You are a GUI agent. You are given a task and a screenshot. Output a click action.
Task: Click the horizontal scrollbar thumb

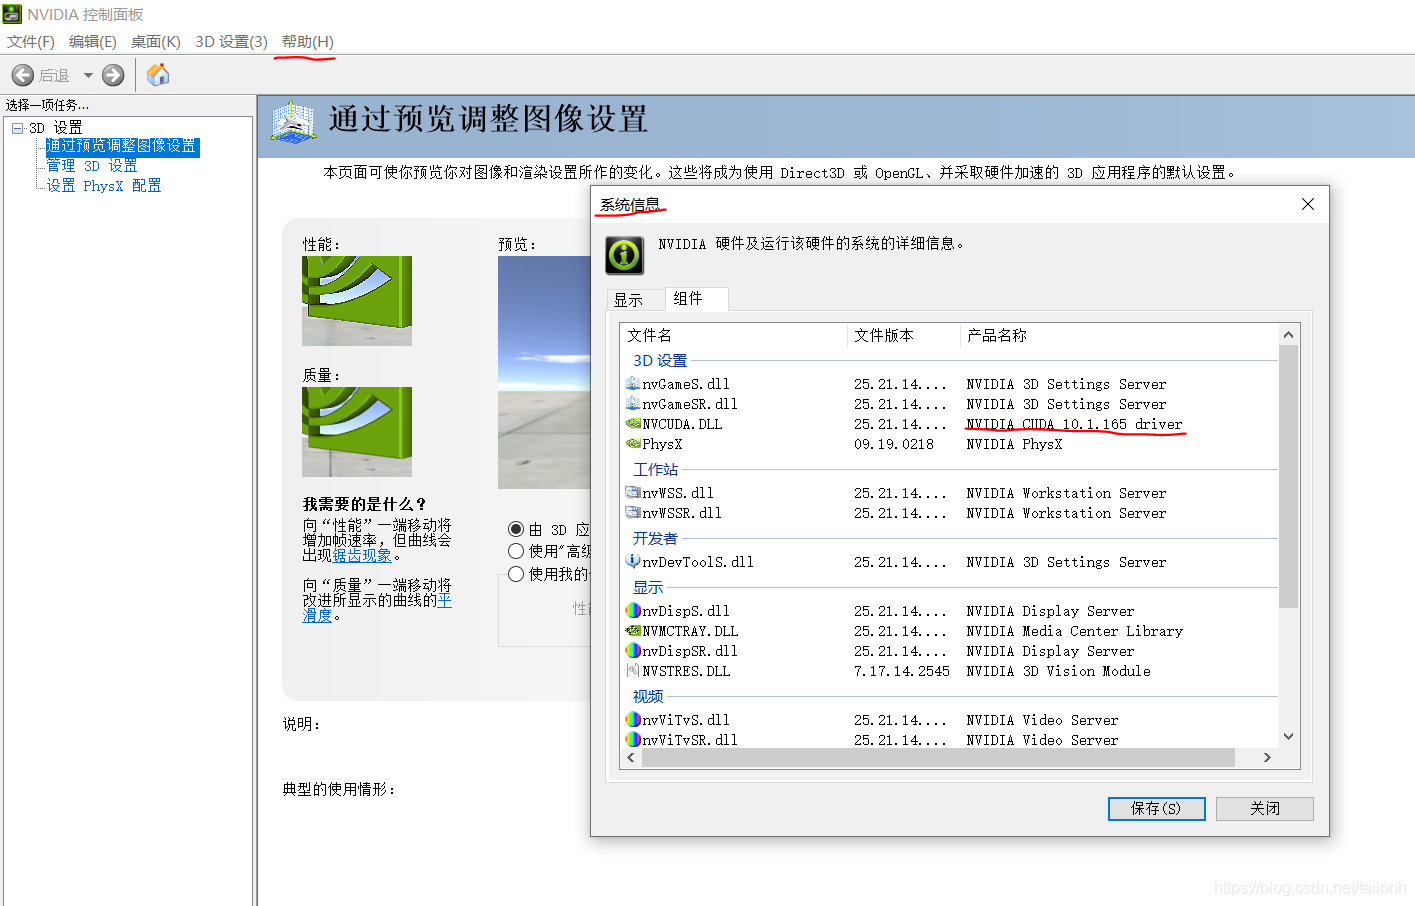pyautogui.click(x=938, y=758)
